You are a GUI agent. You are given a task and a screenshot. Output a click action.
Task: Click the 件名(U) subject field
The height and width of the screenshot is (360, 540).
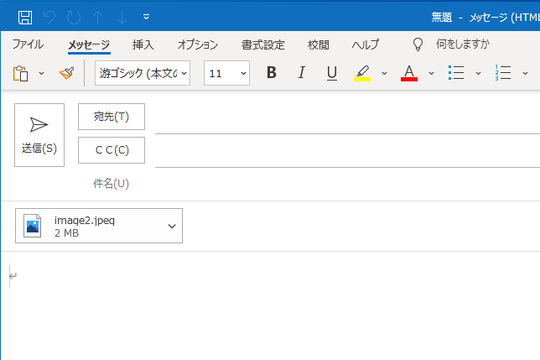(347, 184)
